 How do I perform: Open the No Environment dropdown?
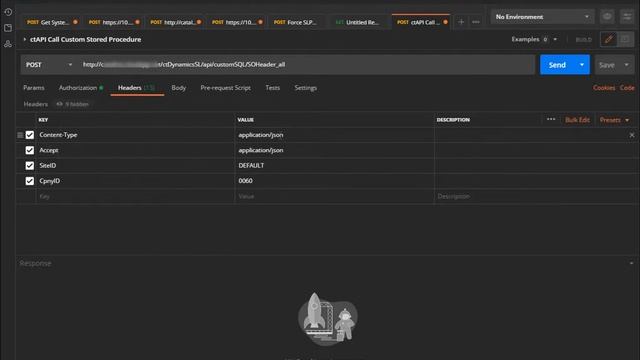[542, 17]
